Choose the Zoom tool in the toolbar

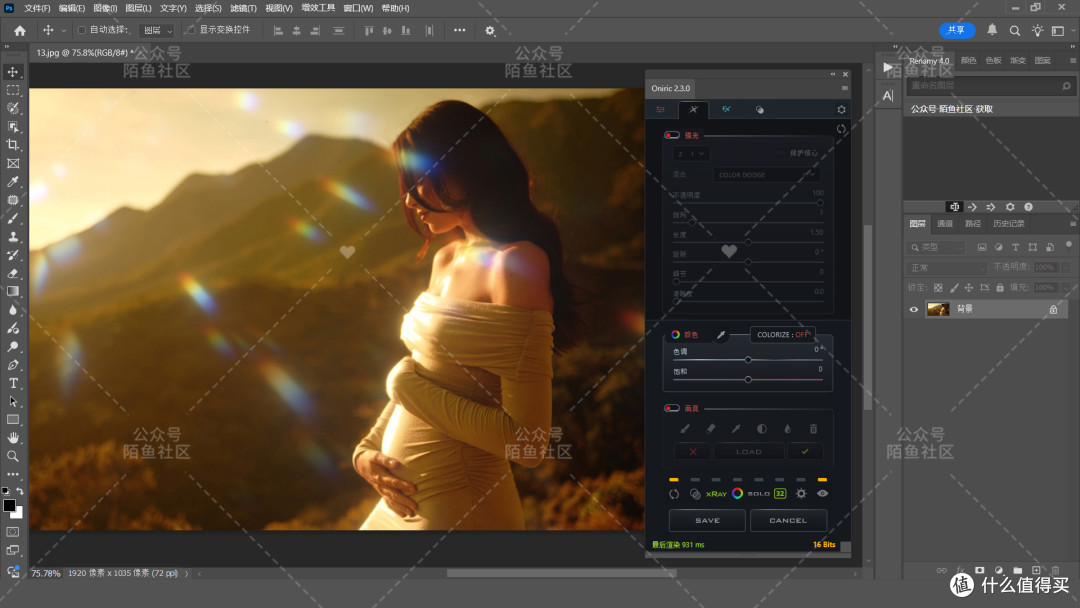[x=13, y=456]
